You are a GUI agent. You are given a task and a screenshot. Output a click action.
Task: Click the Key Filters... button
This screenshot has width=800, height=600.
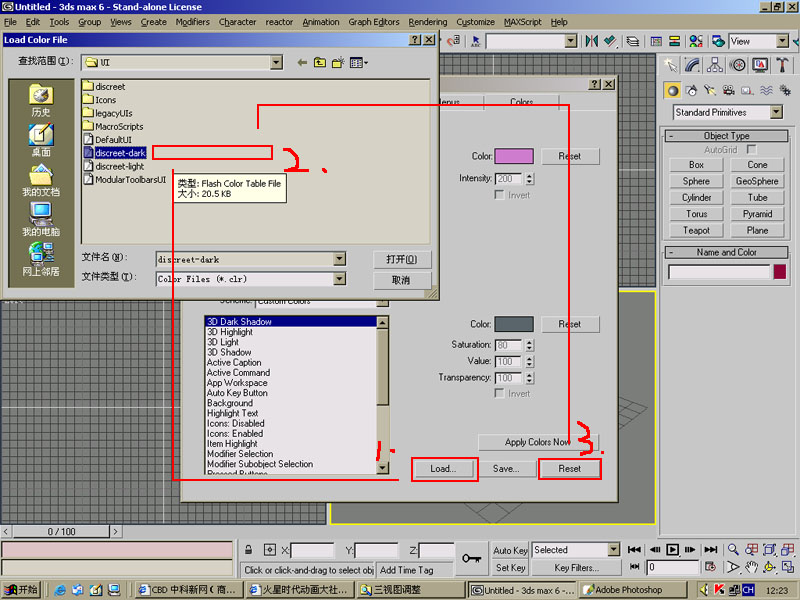pyautogui.click(x=577, y=567)
